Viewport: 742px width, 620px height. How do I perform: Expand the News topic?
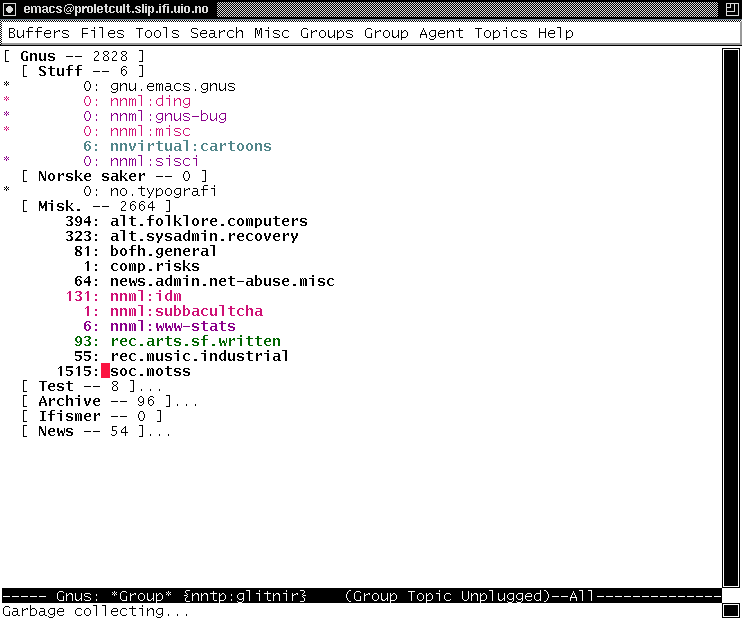click(x=96, y=432)
